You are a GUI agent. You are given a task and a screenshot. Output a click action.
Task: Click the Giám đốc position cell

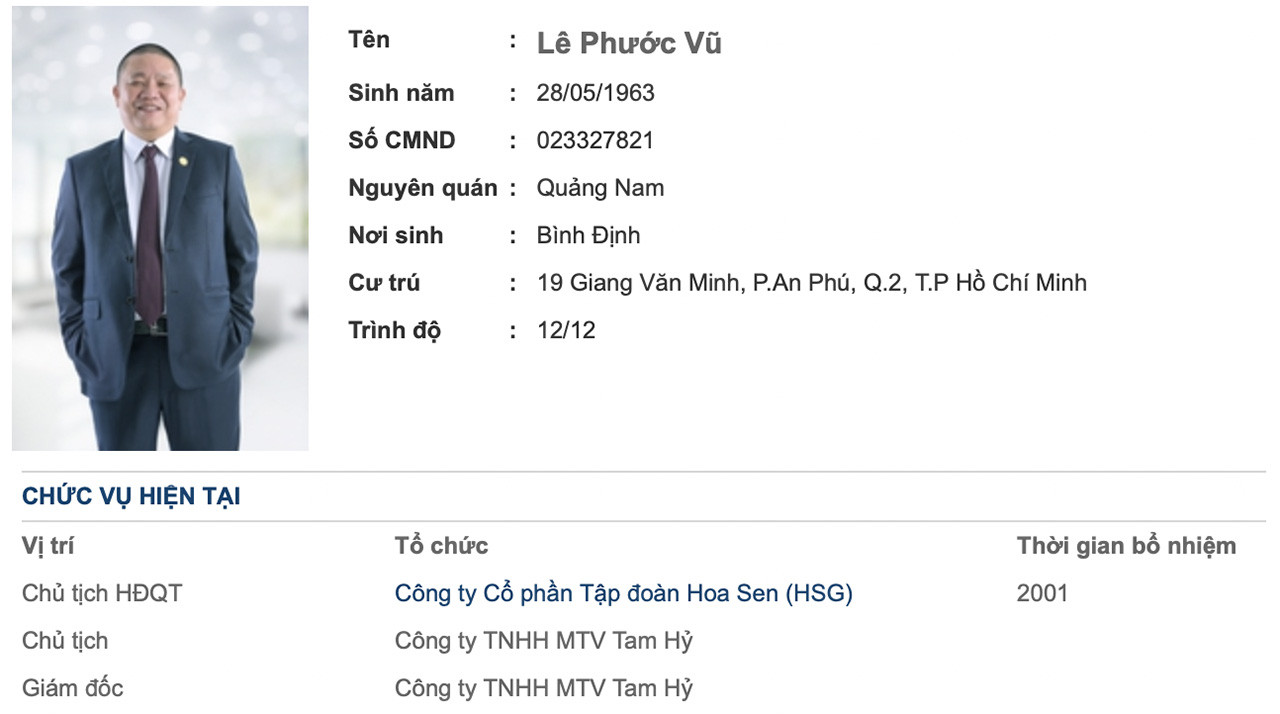click(x=73, y=688)
